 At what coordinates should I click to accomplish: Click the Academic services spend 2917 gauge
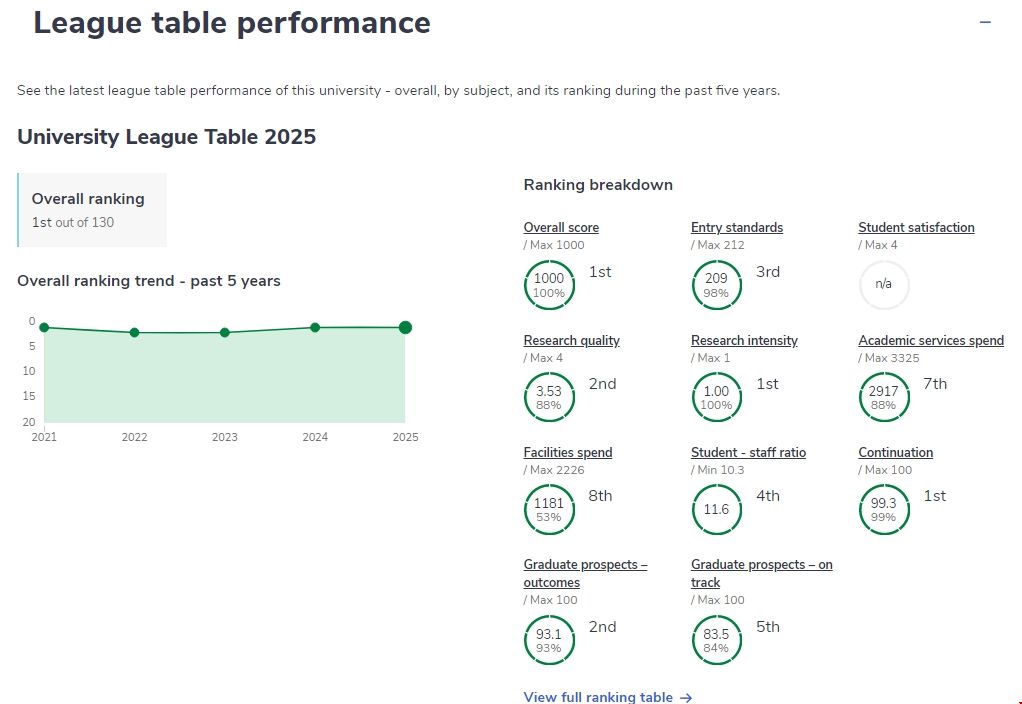click(x=884, y=397)
